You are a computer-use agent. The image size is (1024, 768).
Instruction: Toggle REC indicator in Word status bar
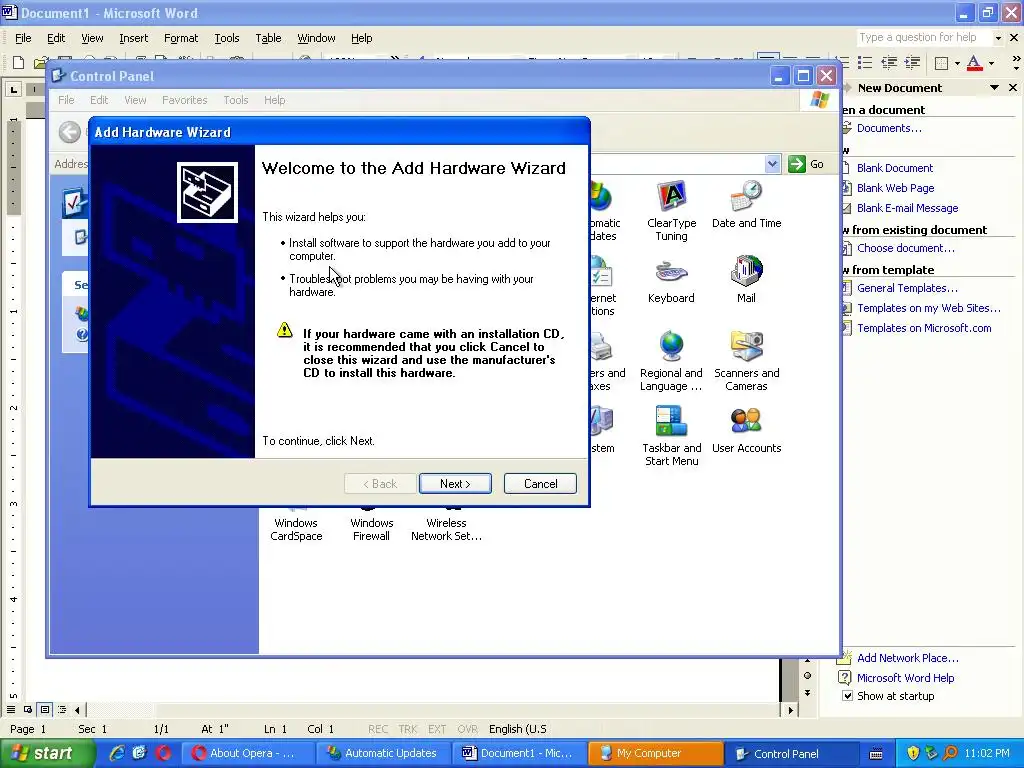tap(377, 729)
